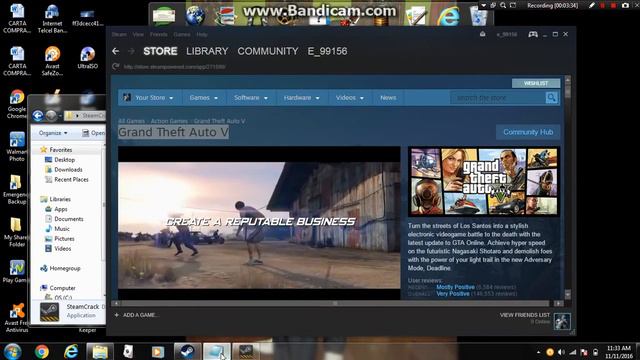The image size is (640, 360).
Task: Open the Friends menu in Steam
Action: 158,34
